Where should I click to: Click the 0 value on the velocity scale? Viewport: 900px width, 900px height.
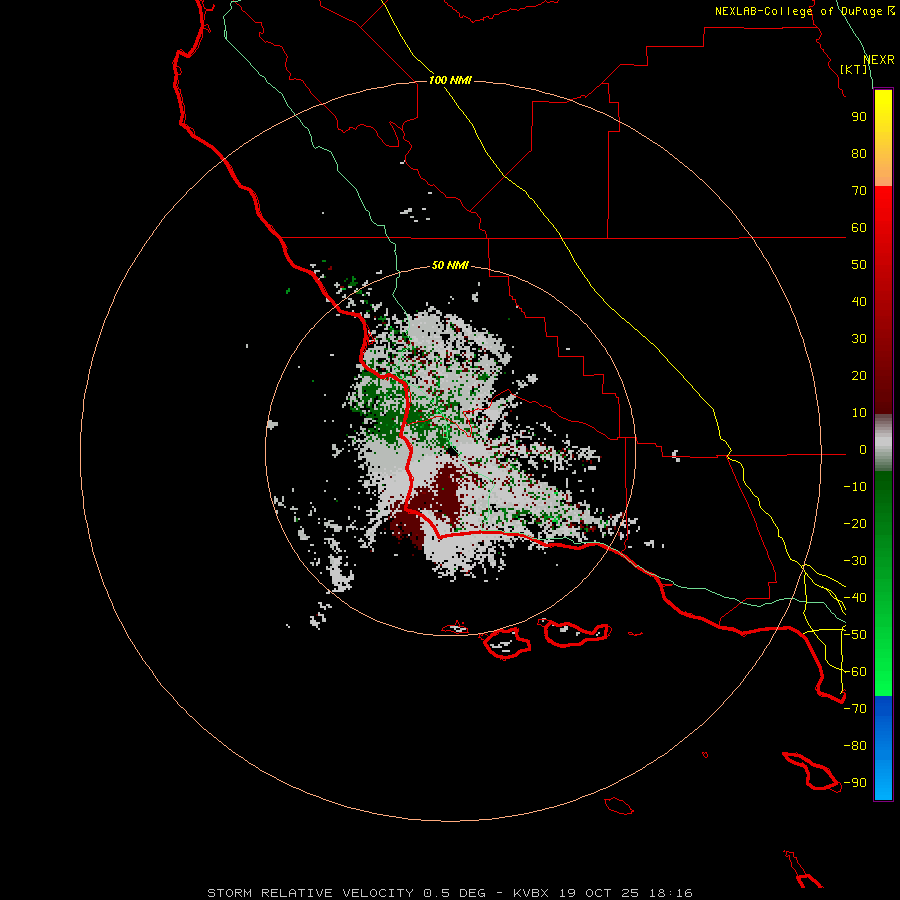[x=863, y=449]
